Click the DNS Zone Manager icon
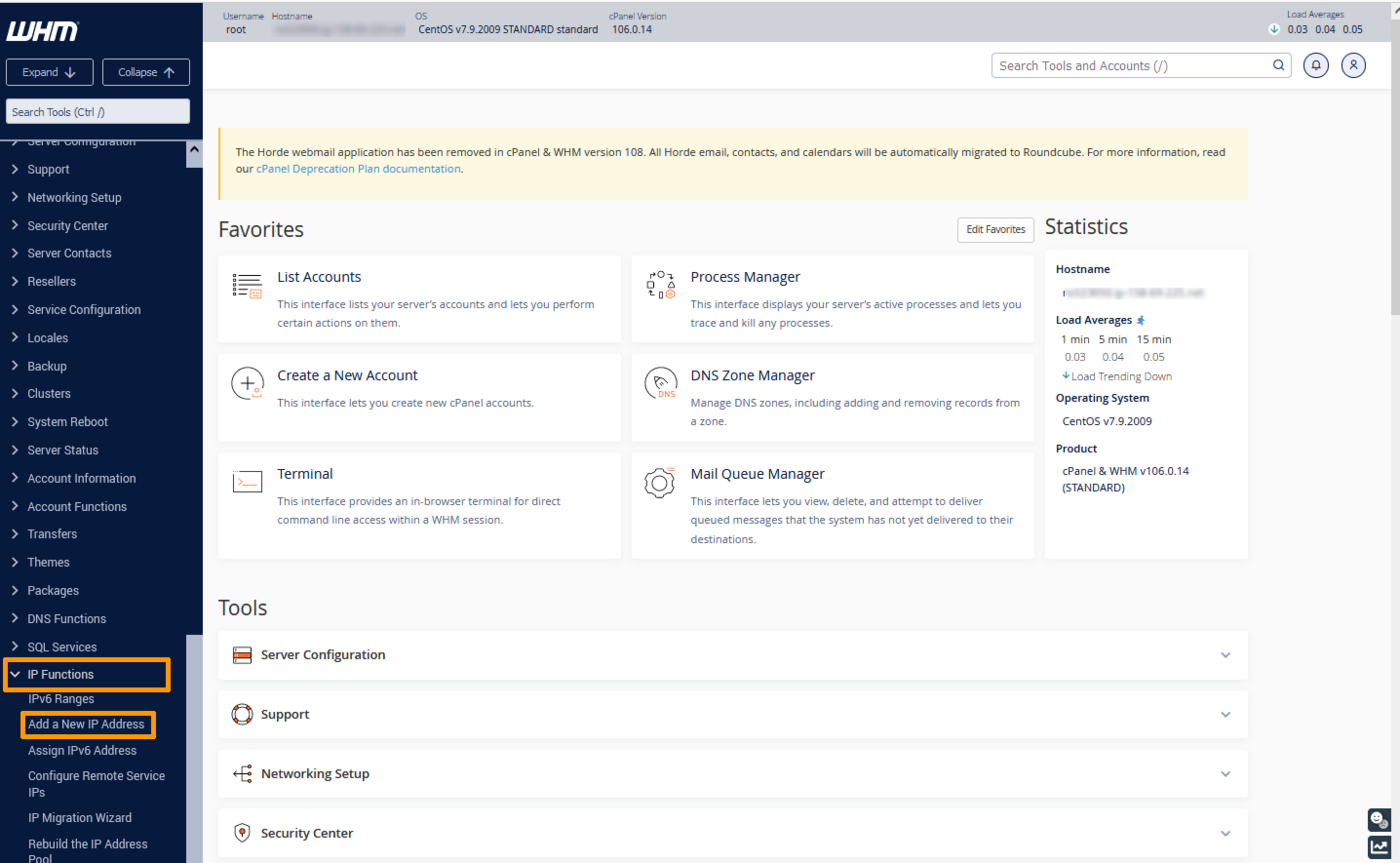Viewport: 1400px width, 863px height. [x=660, y=384]
